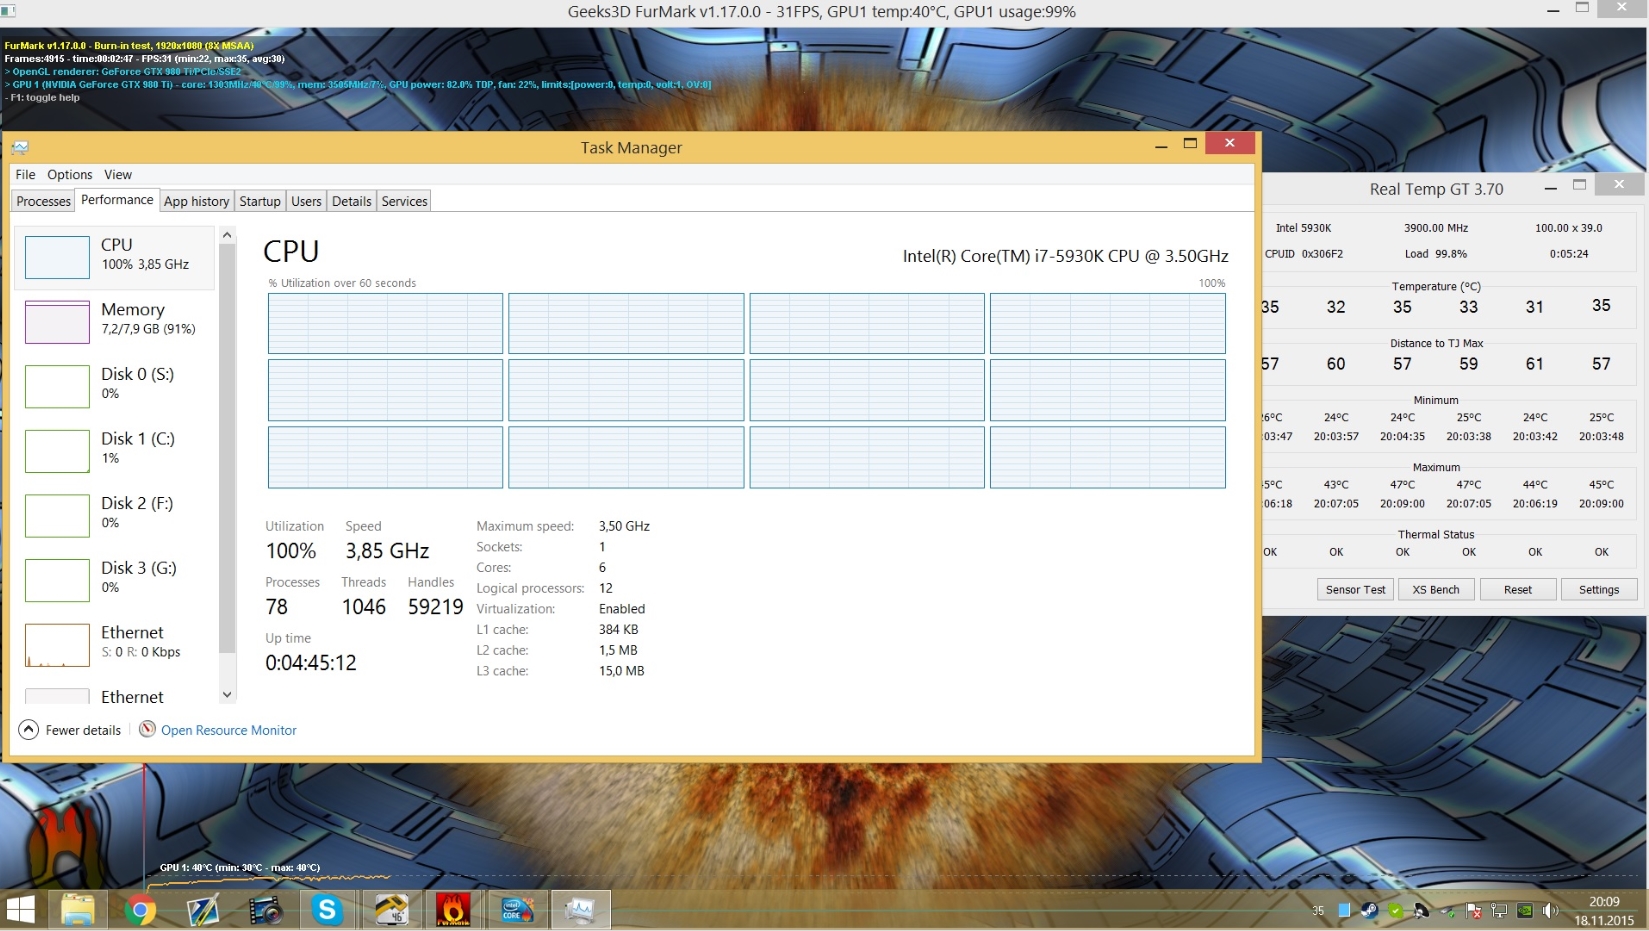Click the F1: toggle help text in FurMark
This screenshot has width=1649, height=931.
click(x=42, y=98)
